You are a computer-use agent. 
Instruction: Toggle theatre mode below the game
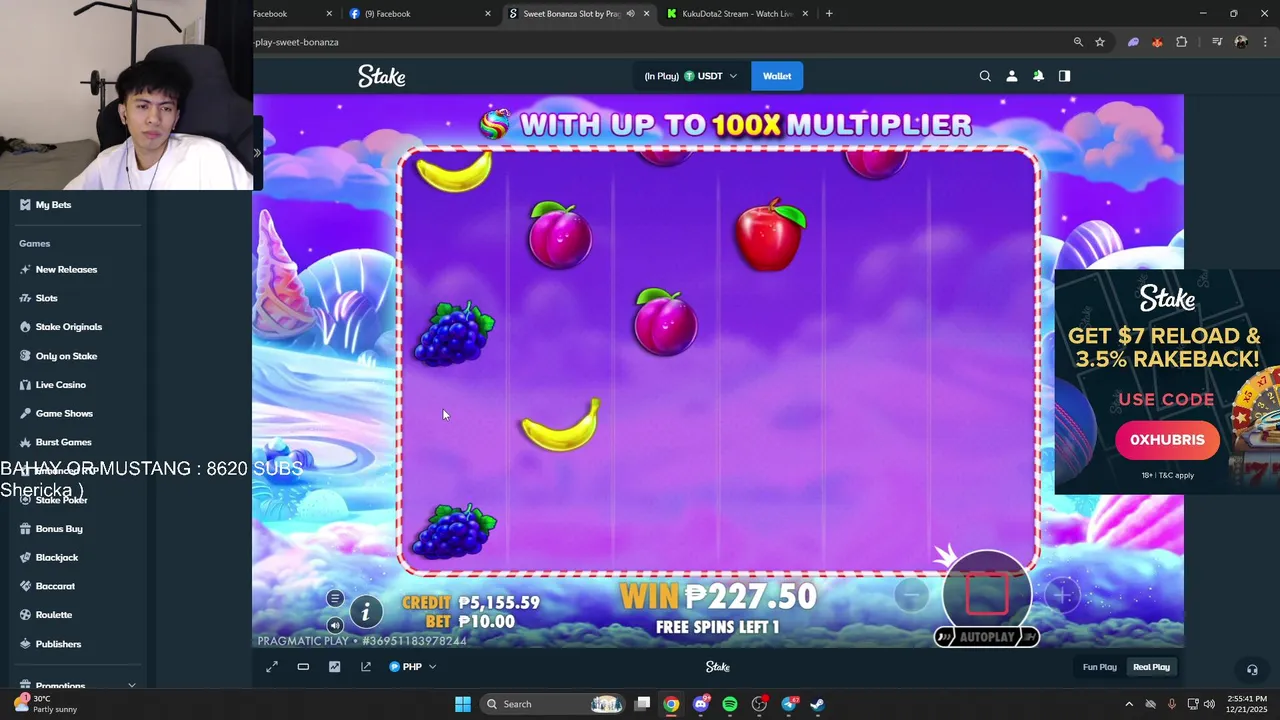point(303,667)
